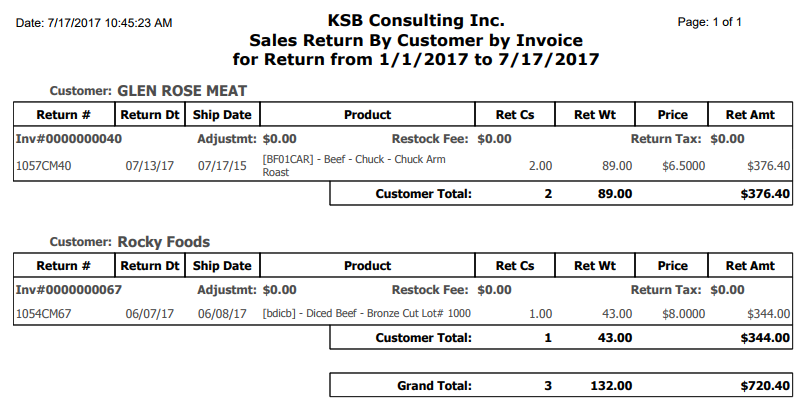Select return number 1057CM40
The width and height of the screenshot is (803, 412).
(44, 165)
